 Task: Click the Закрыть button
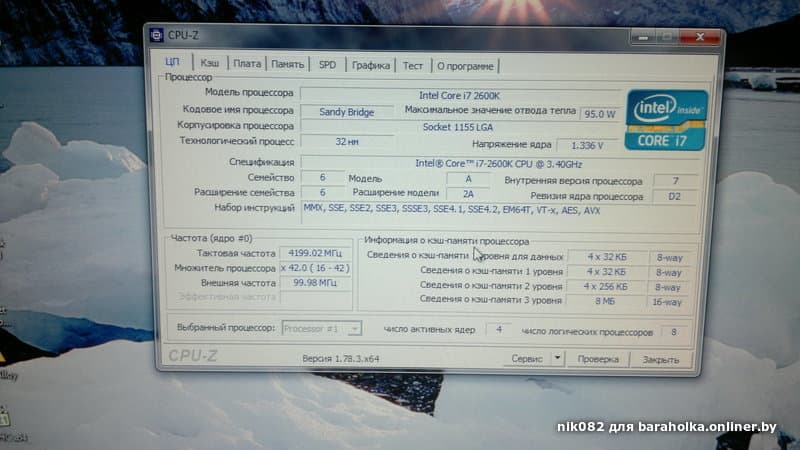[x=661, y=360]
